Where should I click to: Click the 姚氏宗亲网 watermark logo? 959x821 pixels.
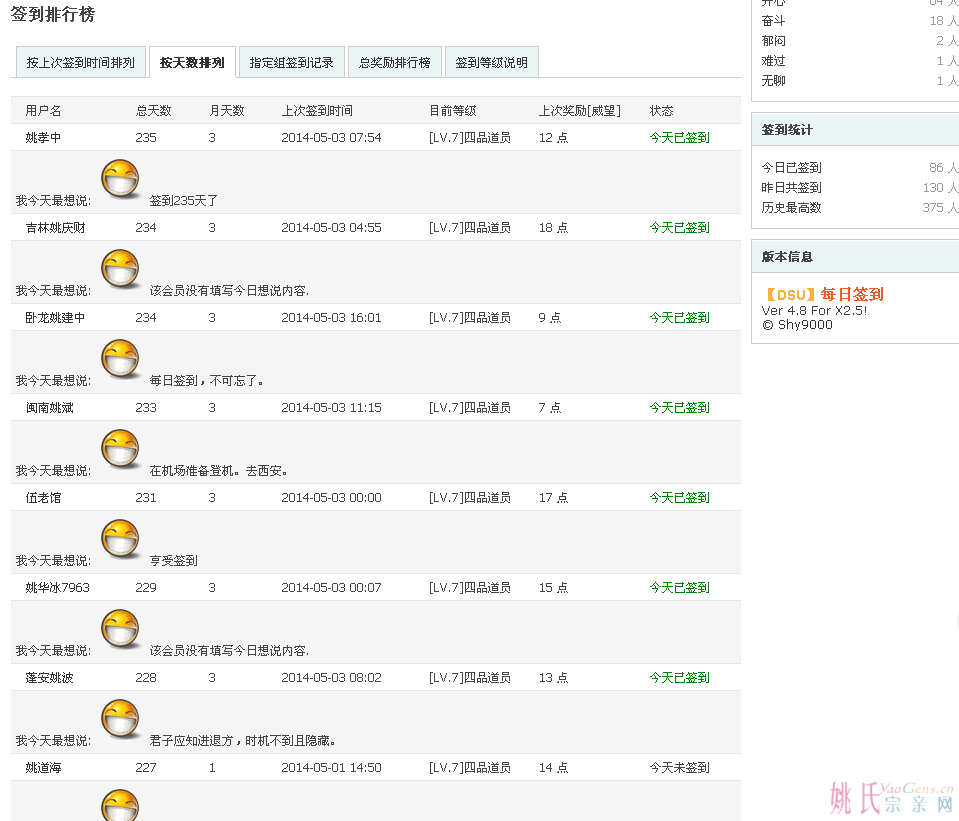pos(891,797)
